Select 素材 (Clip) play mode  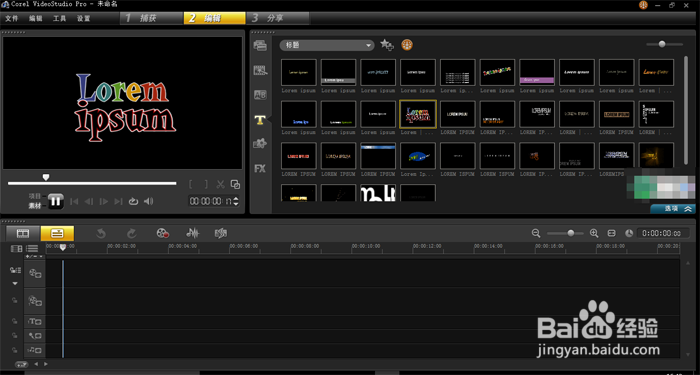(35, 206)
